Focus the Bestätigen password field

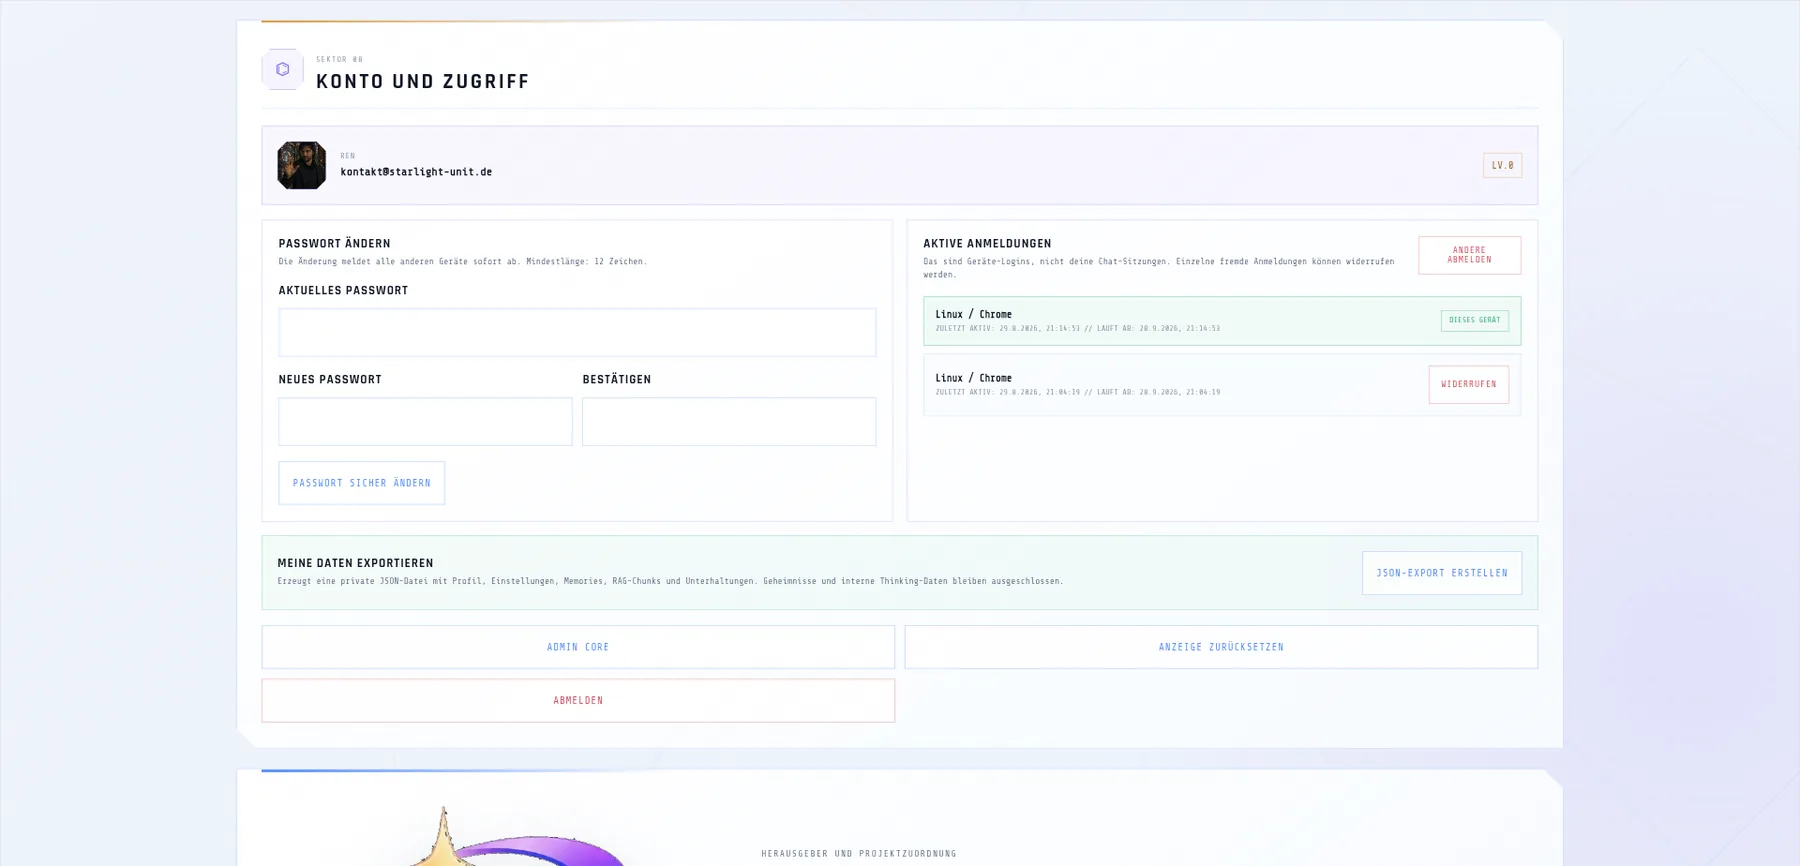point(729,421)
